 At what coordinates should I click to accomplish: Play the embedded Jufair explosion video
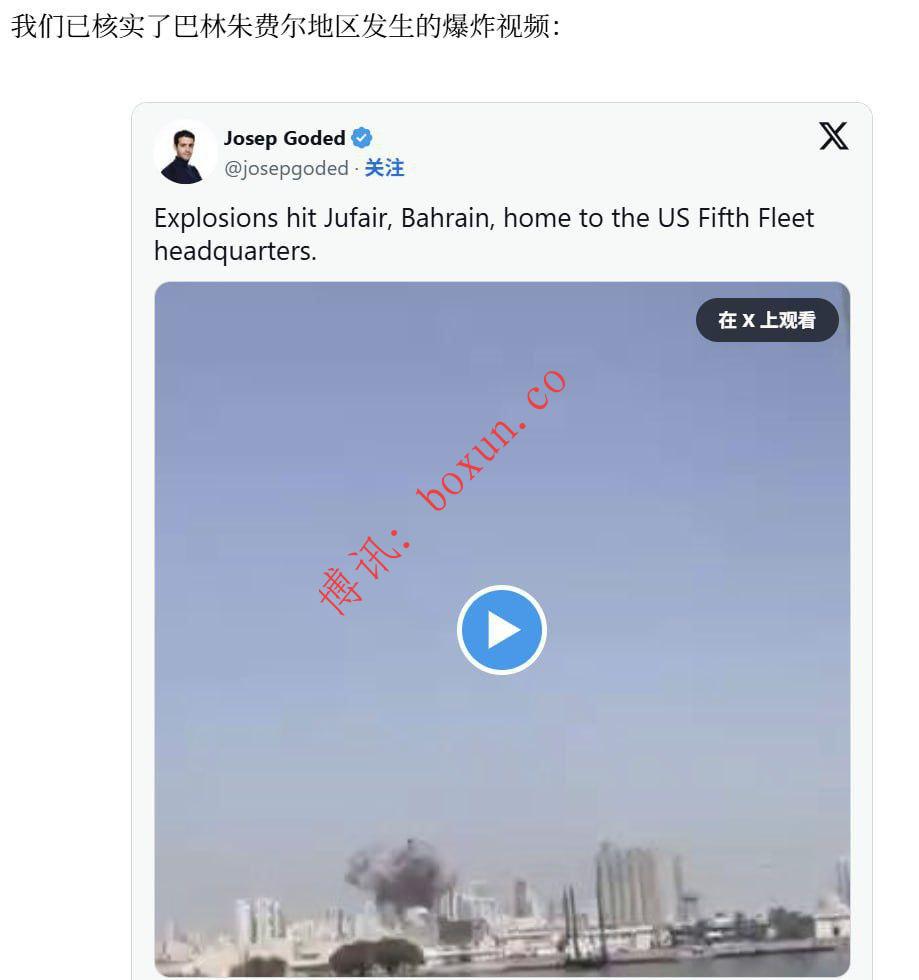click(x=501, y=630)
